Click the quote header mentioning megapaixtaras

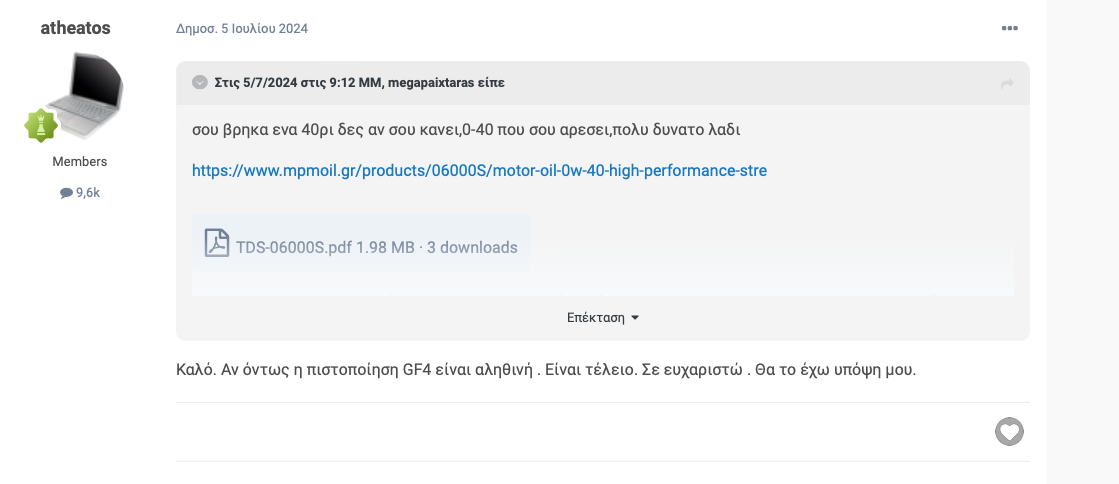(360, 83)
